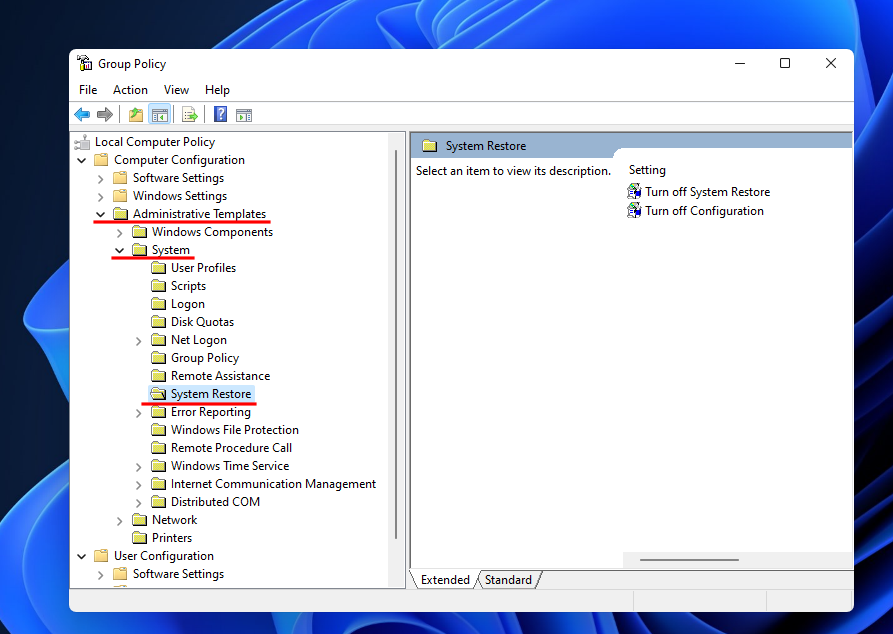893x634 pixels.
Task: Open the View menu
Action: (176, 90)
